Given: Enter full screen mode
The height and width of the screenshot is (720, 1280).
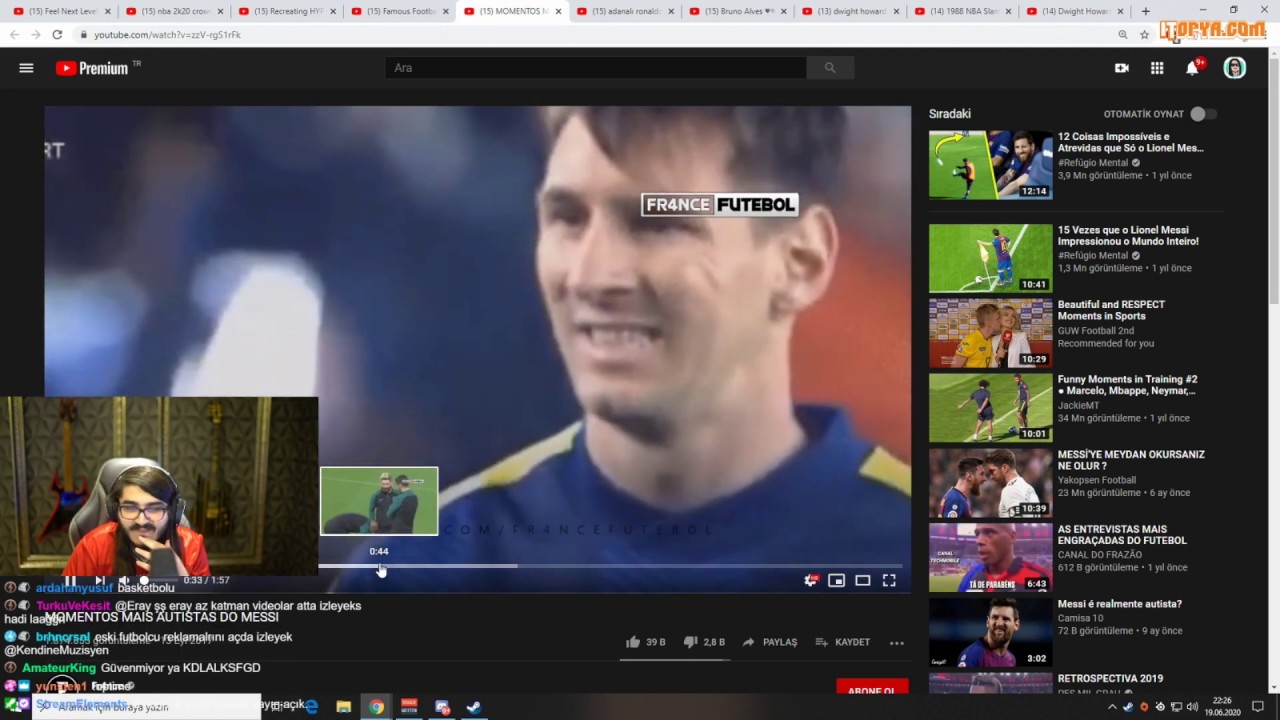Looking at the screenshot, I should pyautogui.click(x=889, y=580).
